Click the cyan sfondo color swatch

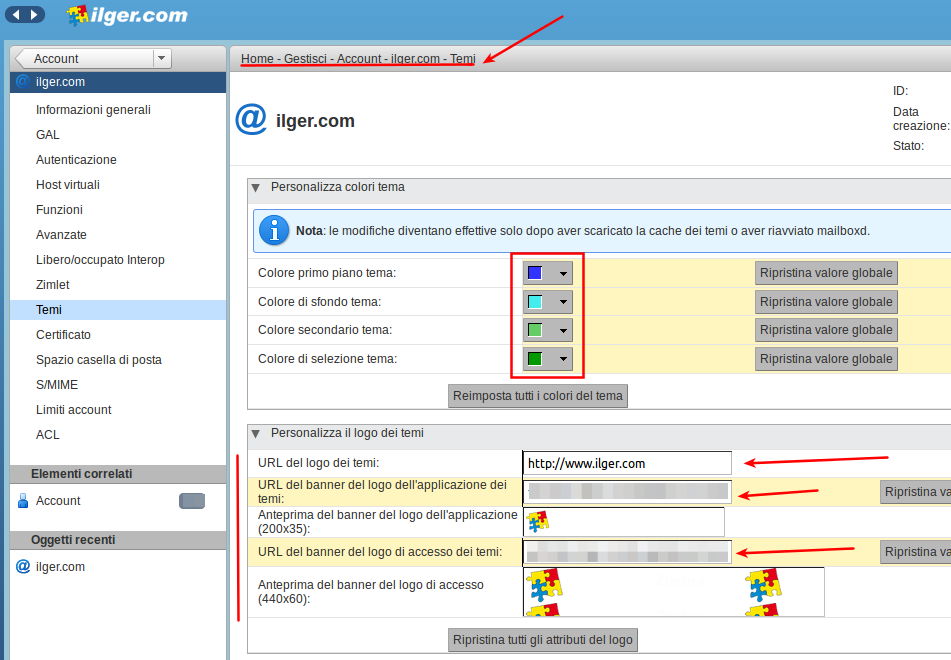pos(534,301)
